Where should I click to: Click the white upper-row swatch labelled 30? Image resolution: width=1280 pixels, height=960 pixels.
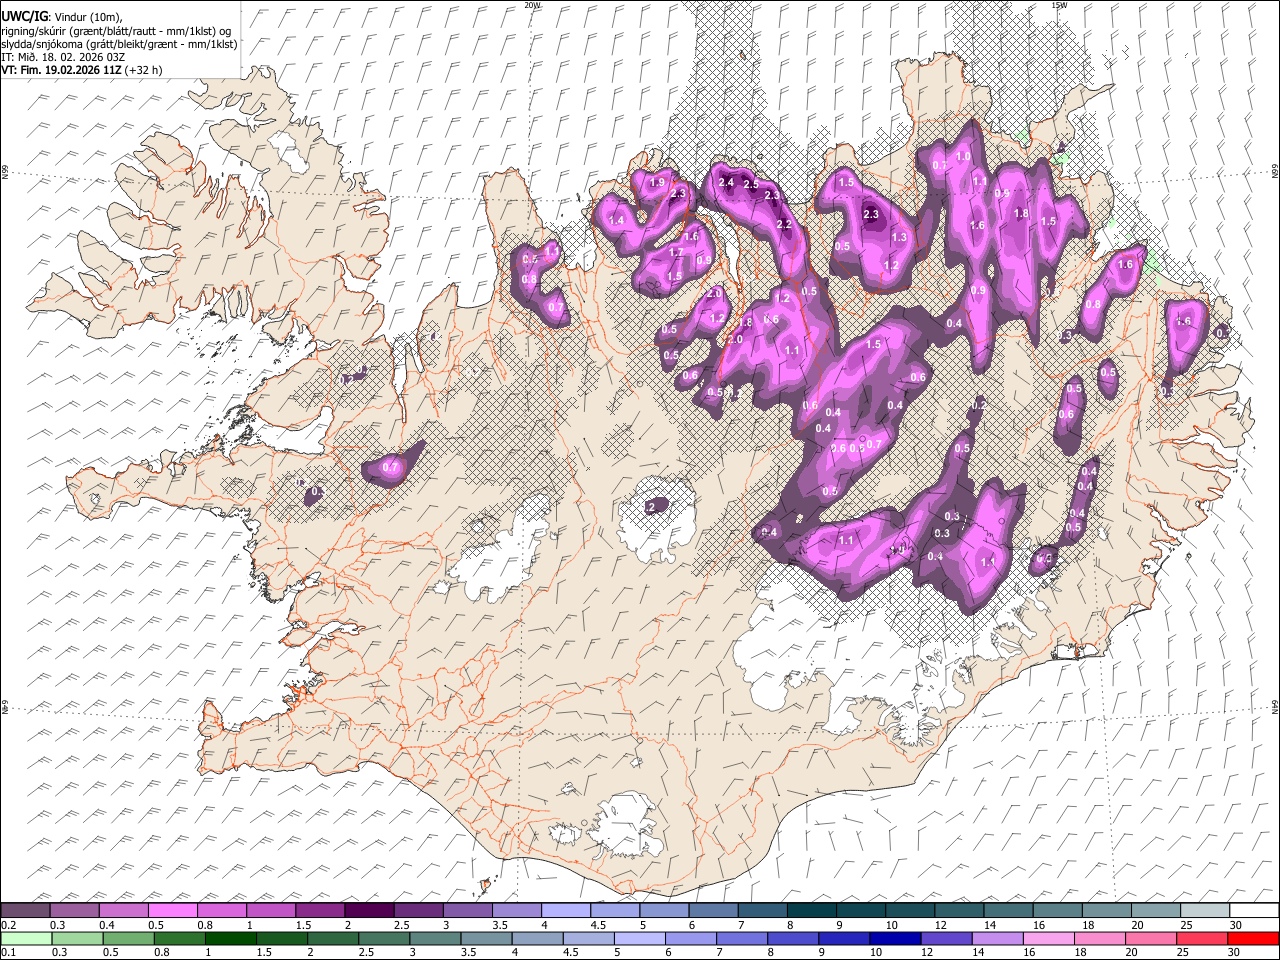1253,911
